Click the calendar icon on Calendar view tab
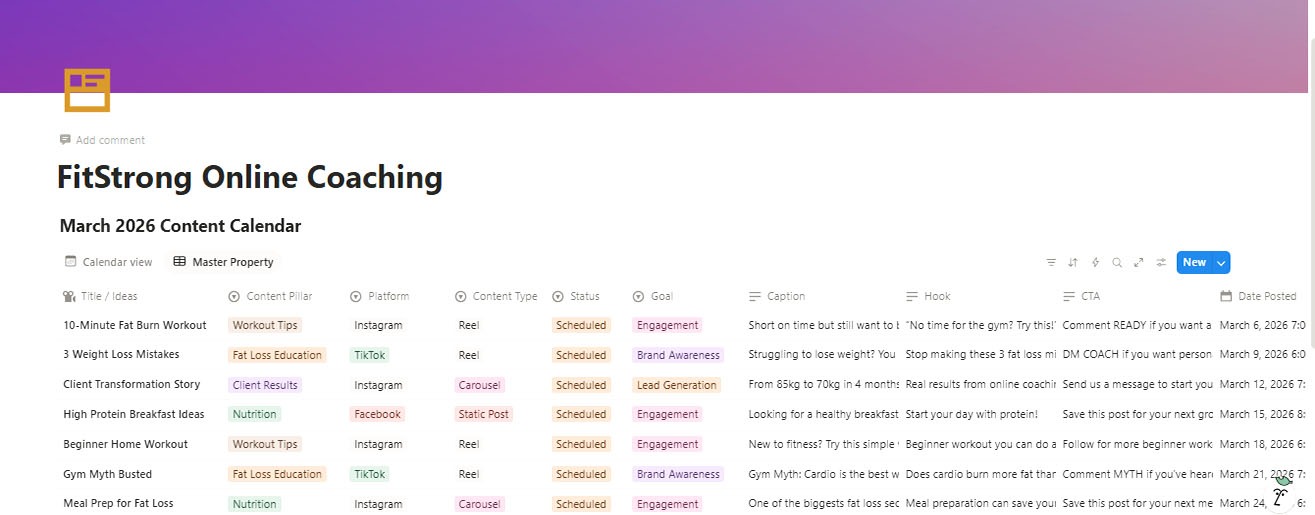 pos(70,262)
